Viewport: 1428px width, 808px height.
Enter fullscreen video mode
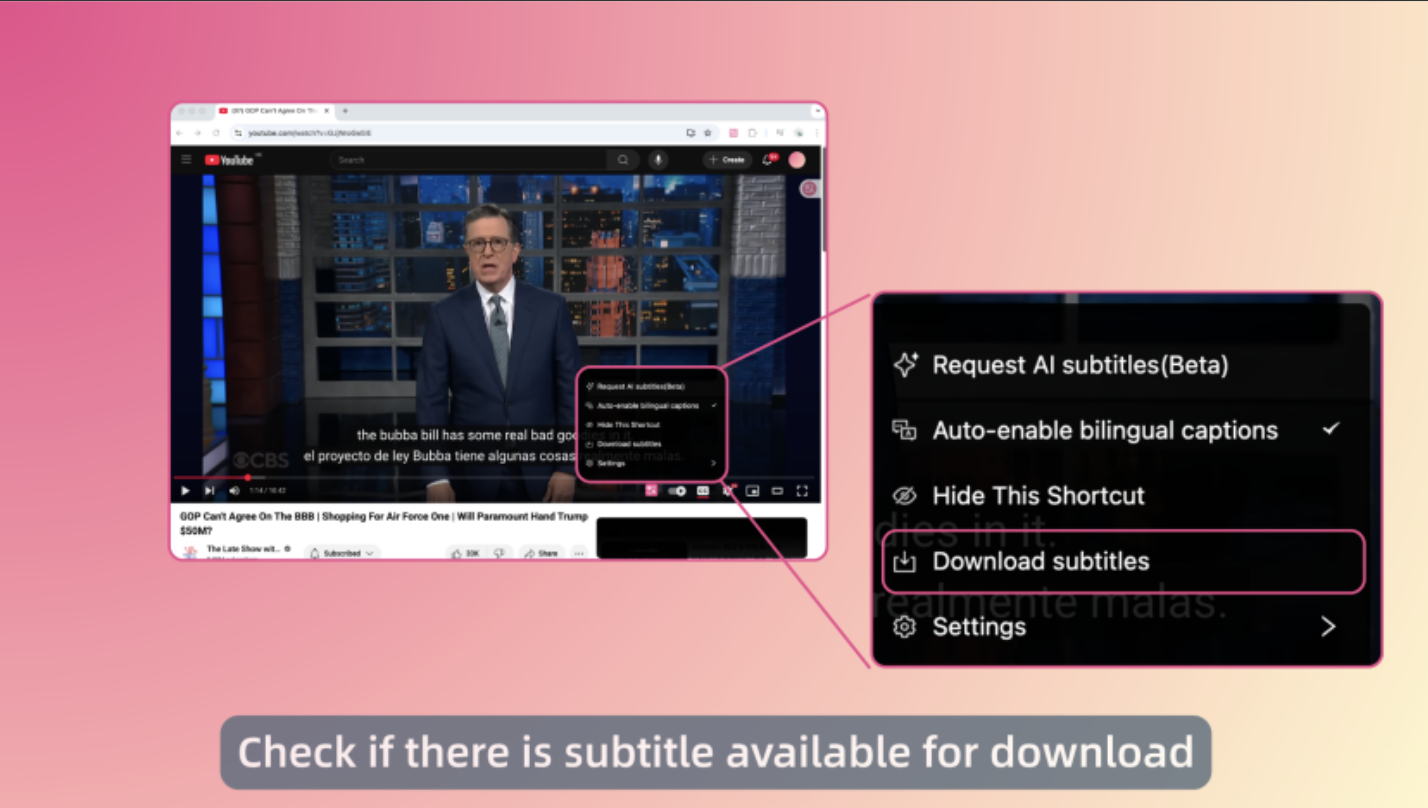tap(801, 491)
